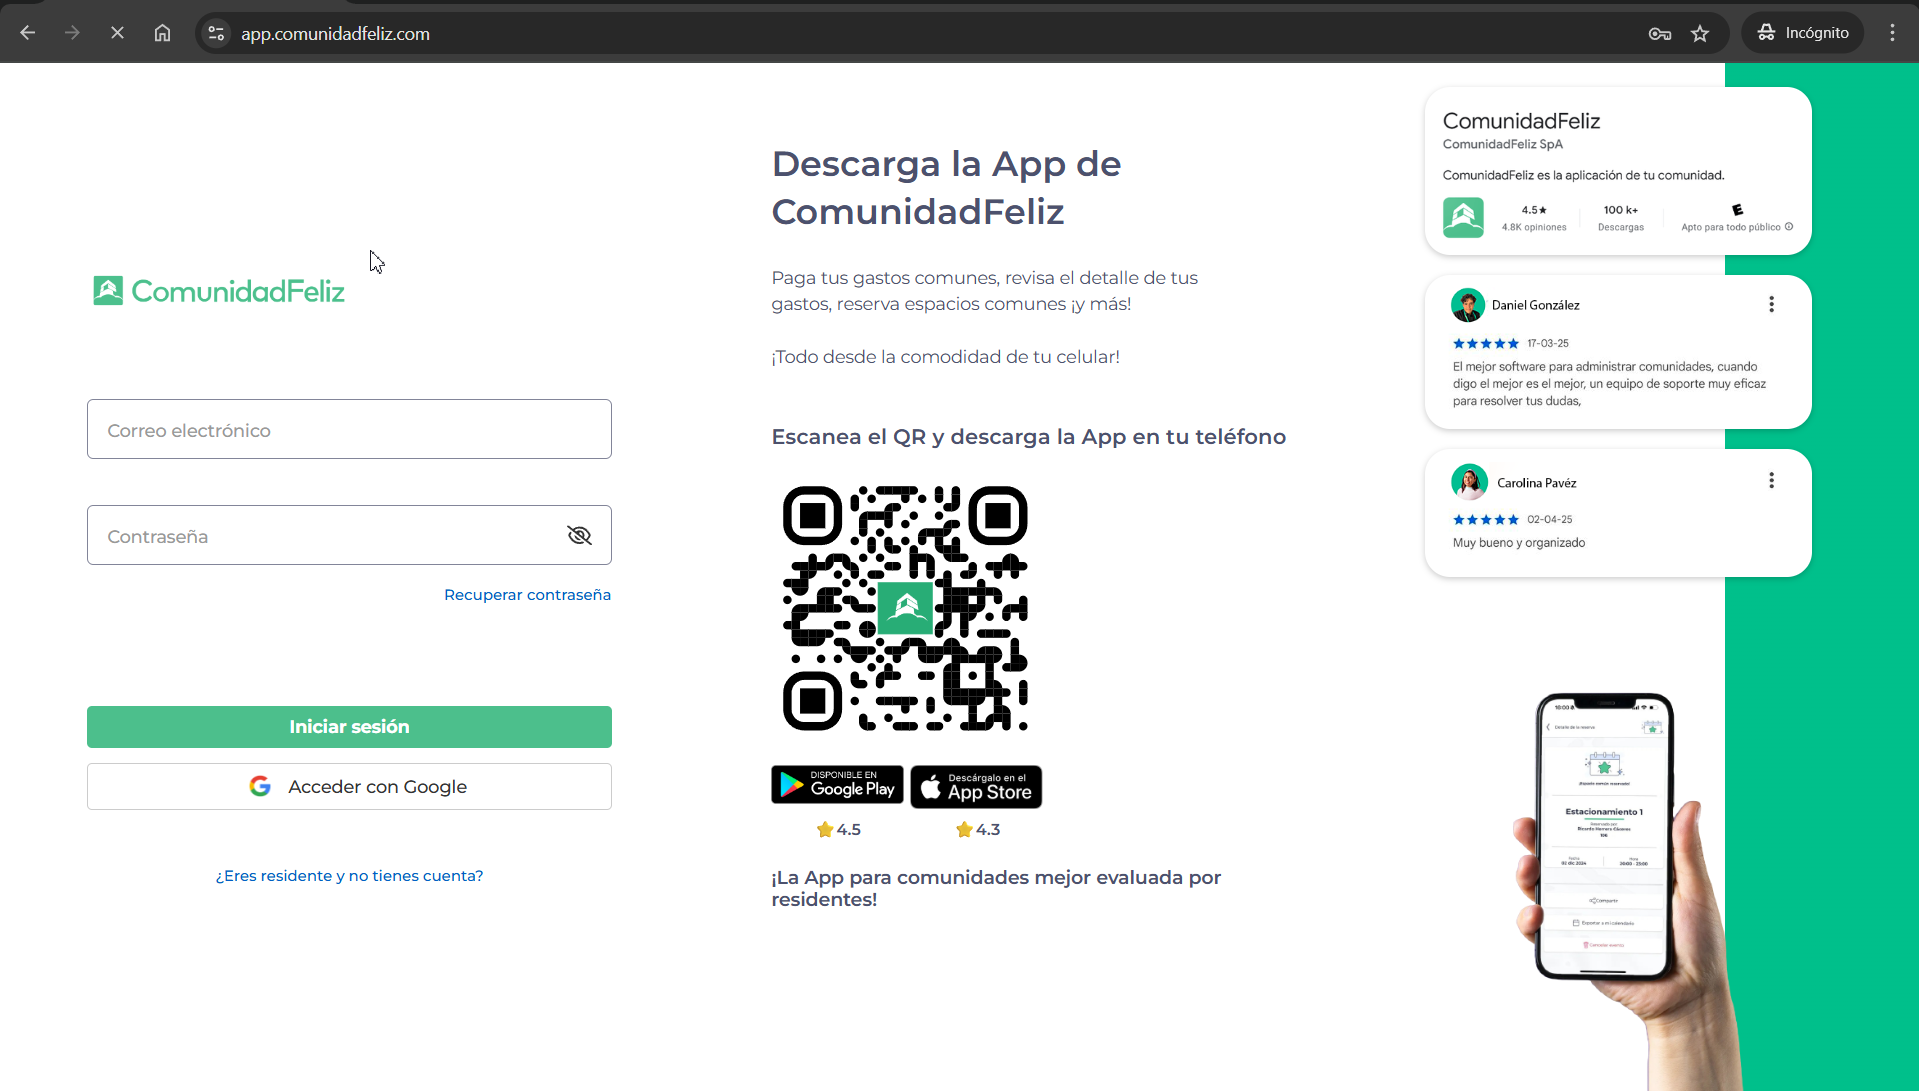The image size is (1919, 1091).
Task: Click the browser forward arrow
Action: click(x=72, y=33)
